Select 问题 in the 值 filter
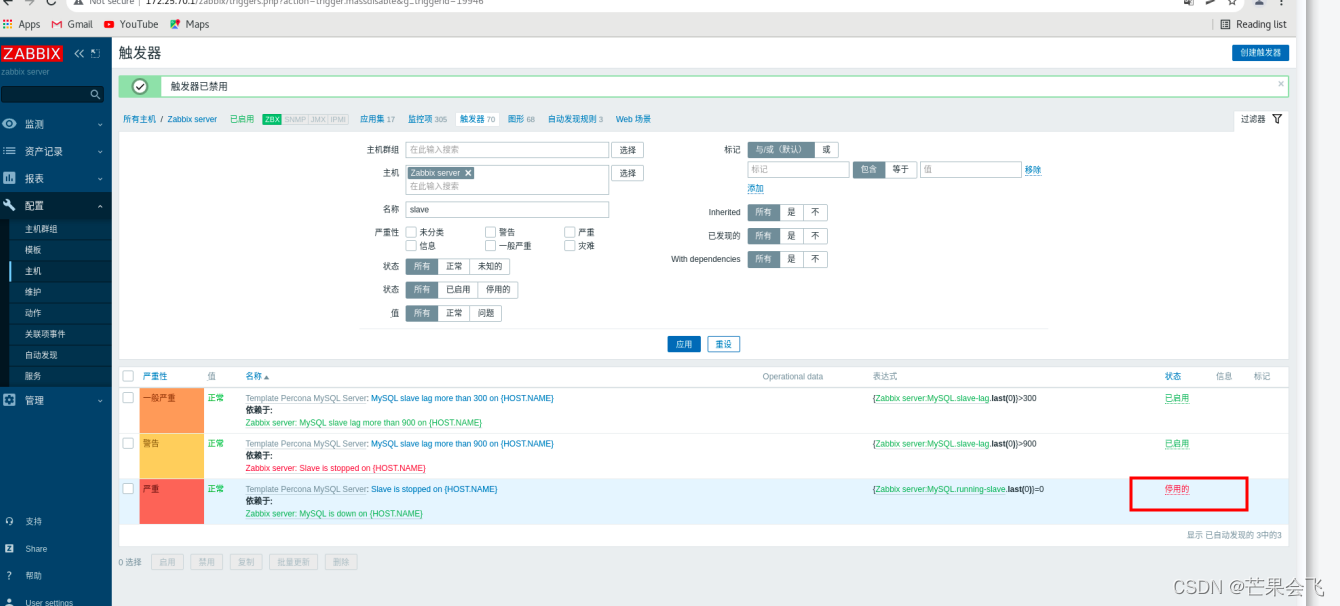Image resolution: width=1340 pixels, height=606 pixels. tap(486, 313)
